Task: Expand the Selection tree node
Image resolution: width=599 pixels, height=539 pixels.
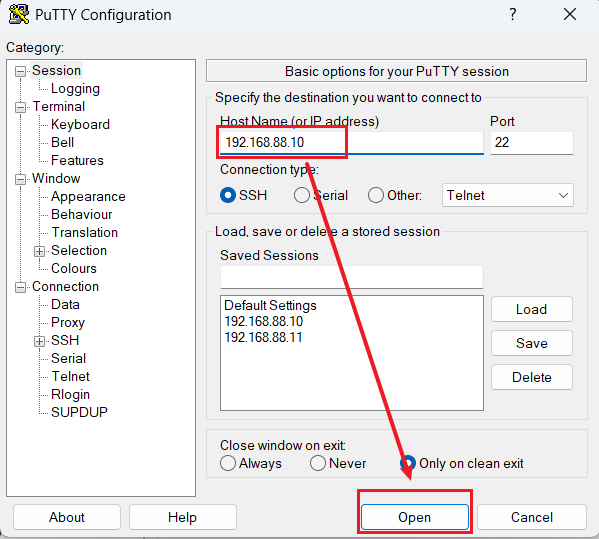Action: [39, 251]
